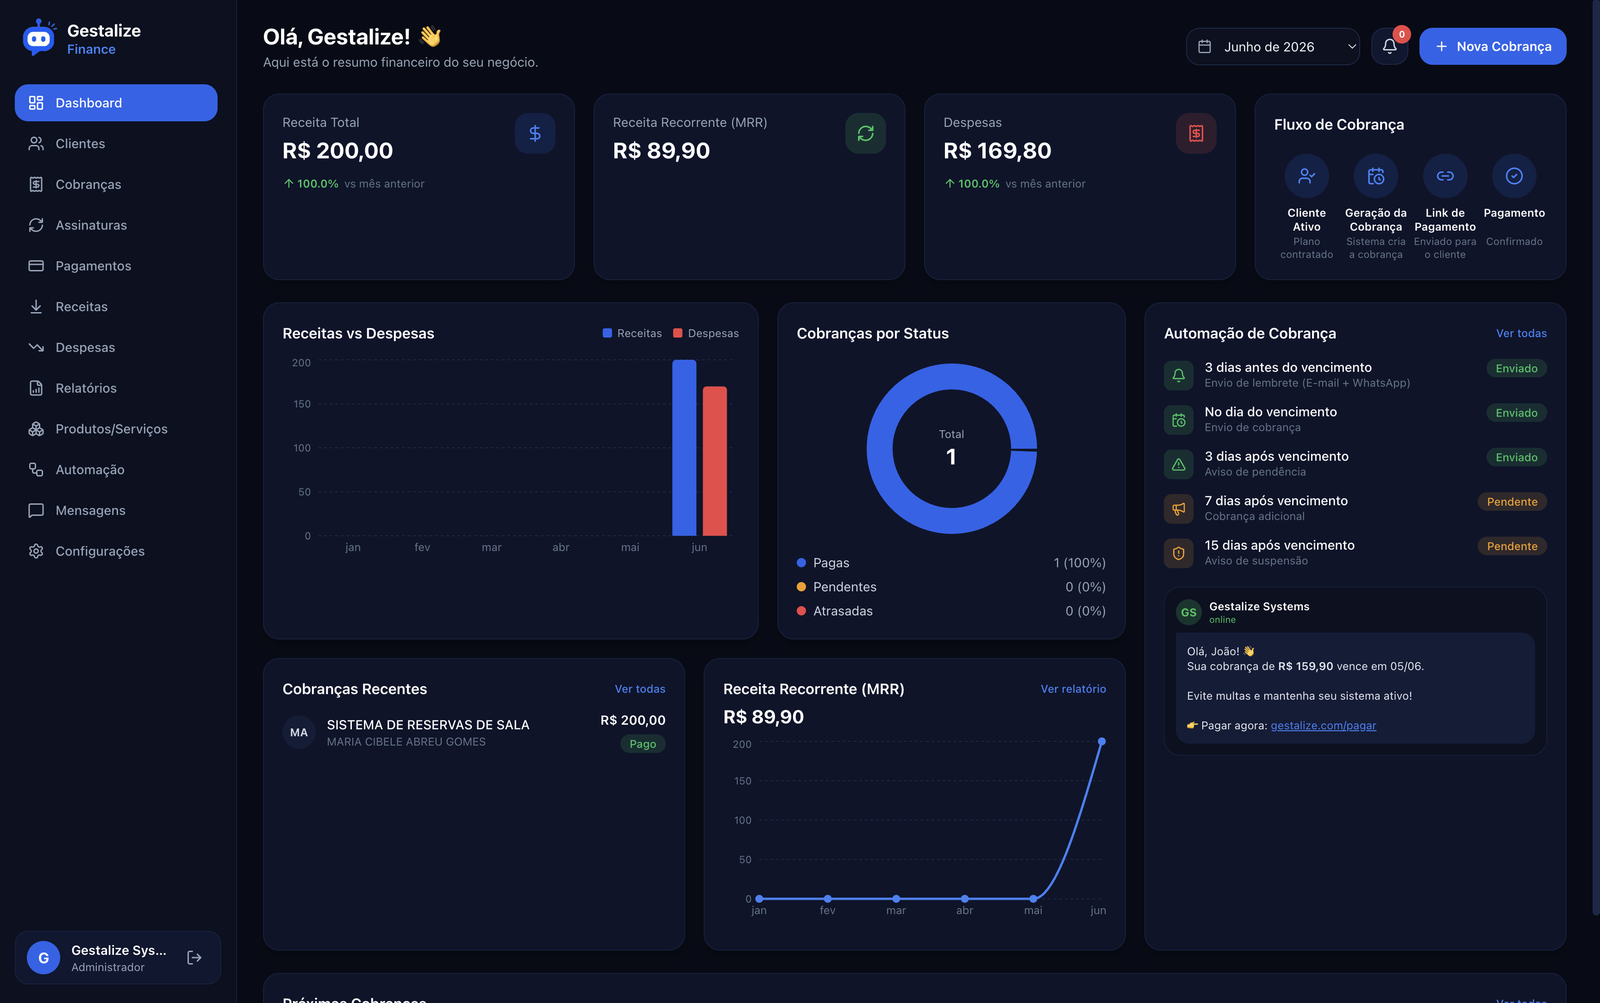The image size is (1600, 1003).
Task: Open the notifications bell
Action: 1390,46
